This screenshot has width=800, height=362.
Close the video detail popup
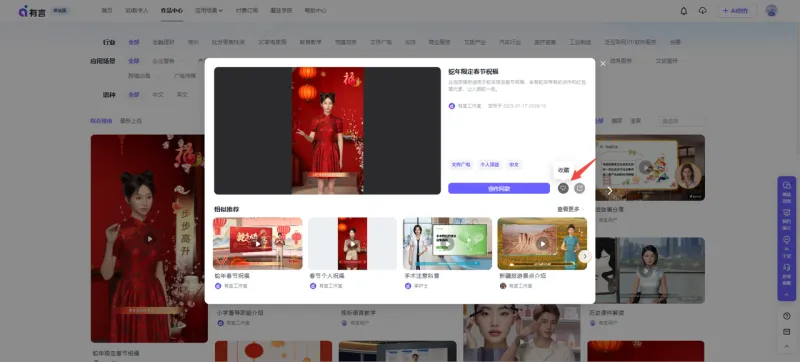[603, 64]
